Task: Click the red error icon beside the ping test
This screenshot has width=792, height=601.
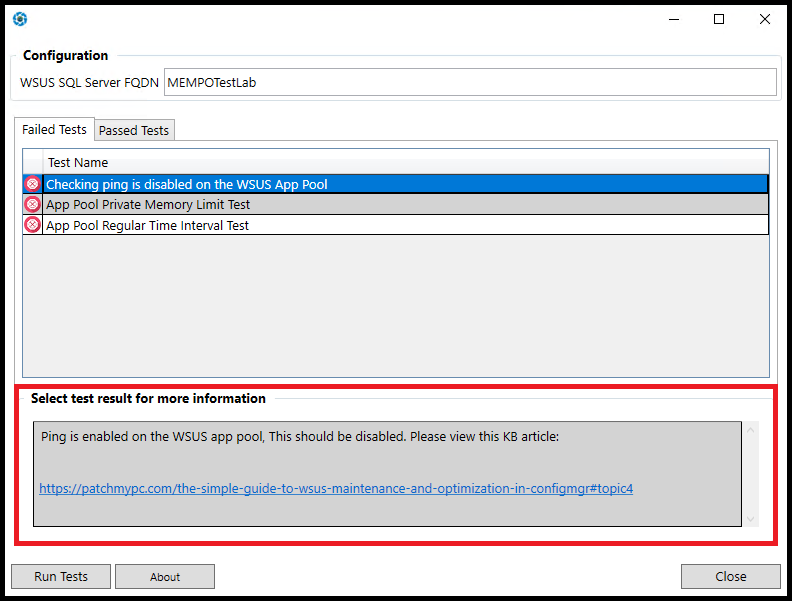Action: 32,184
